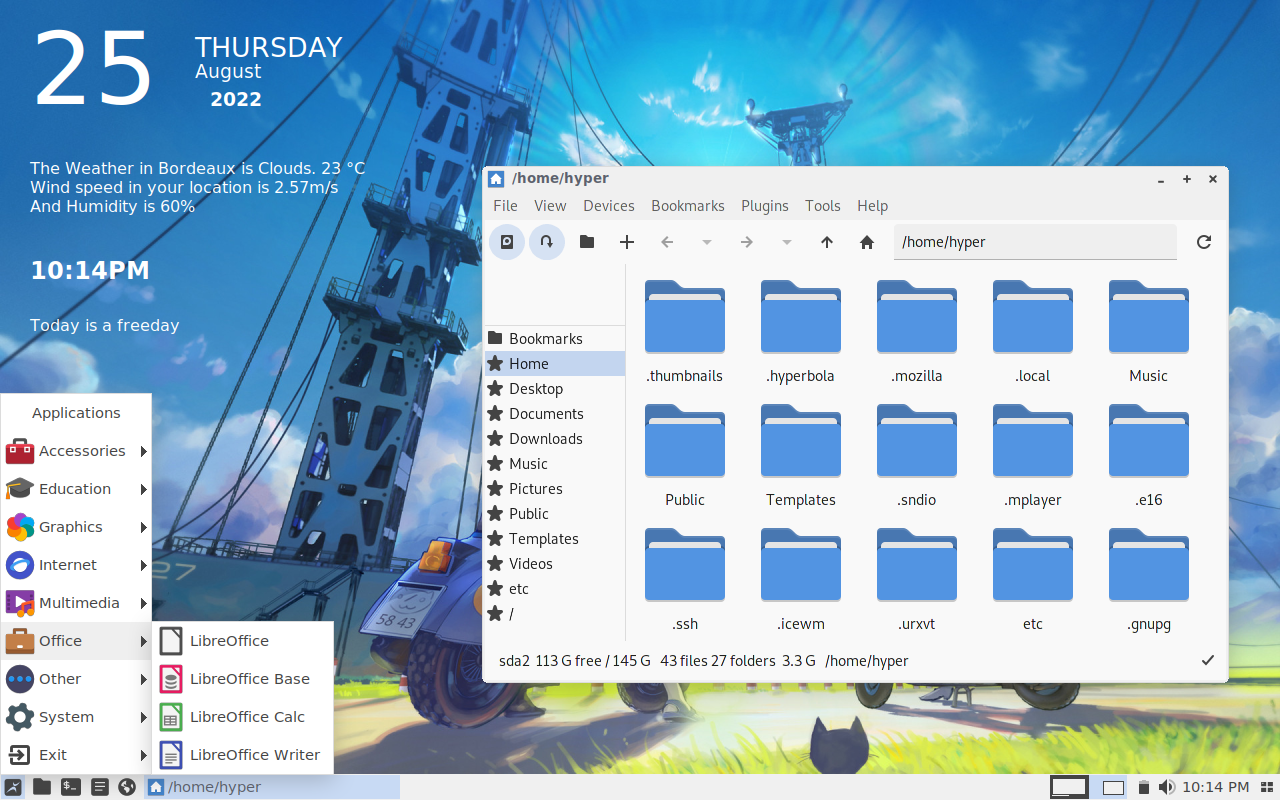Viewport: 1280px width, 800px height.
Task: Select Bookmarks header in side pane
Action: click(555, 339)
